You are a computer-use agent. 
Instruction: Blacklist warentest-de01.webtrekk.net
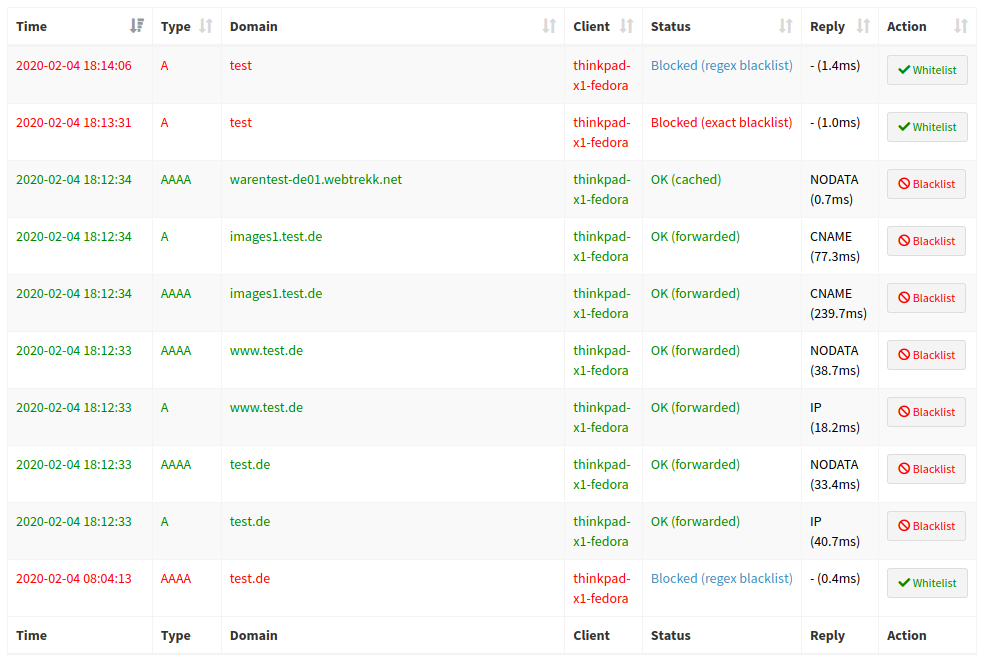pos(926,184)
